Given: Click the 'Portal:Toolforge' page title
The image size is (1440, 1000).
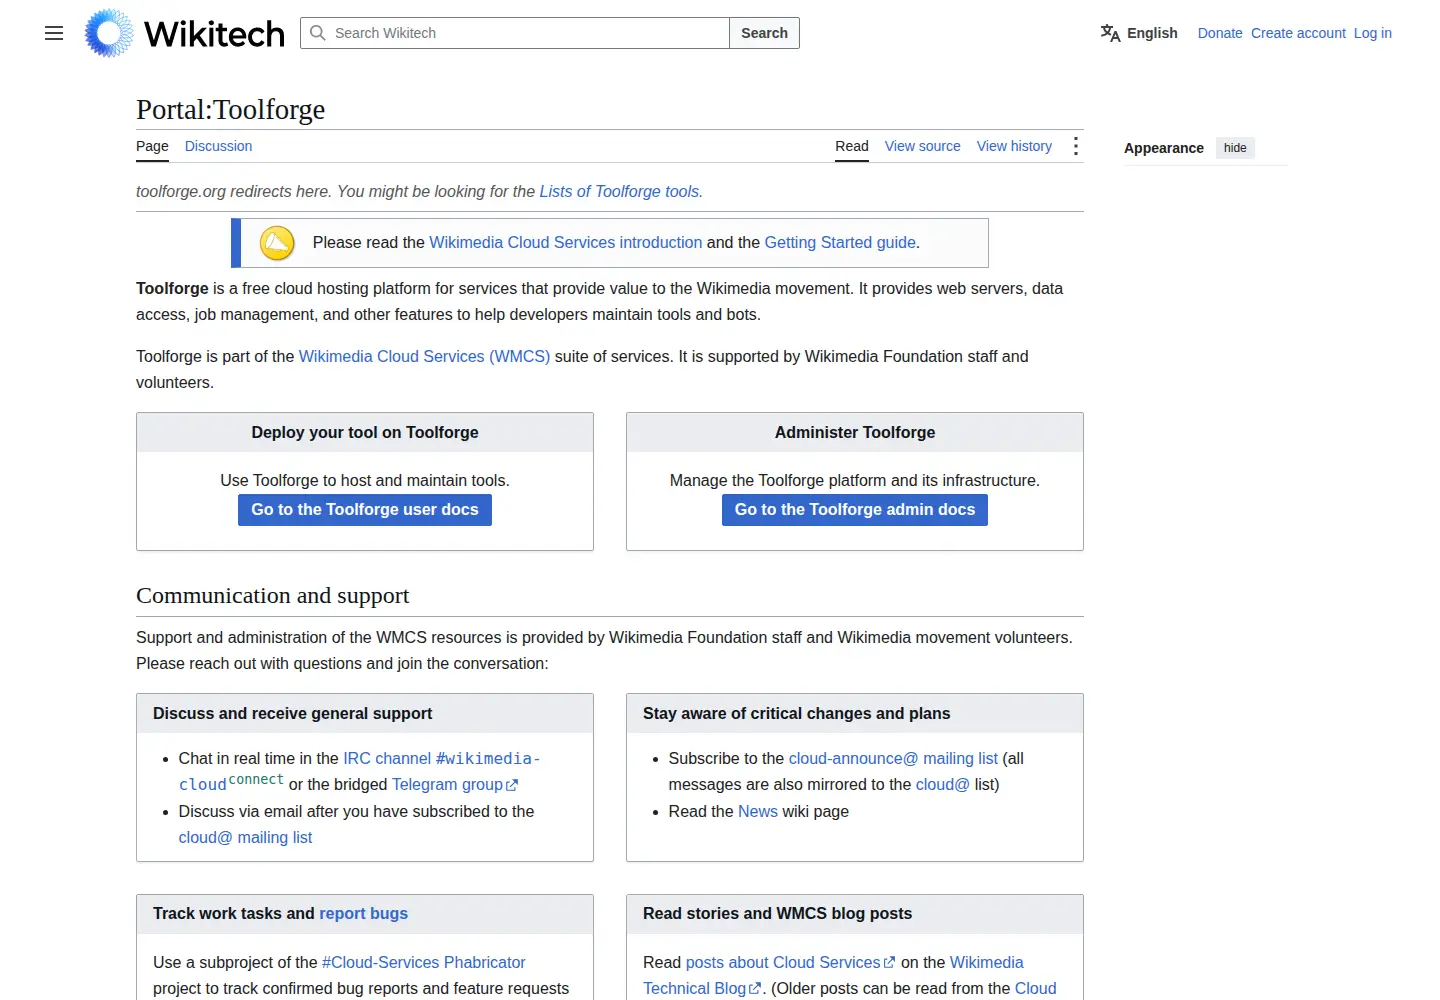Looking at the screenshot, I should coord(231,109).
